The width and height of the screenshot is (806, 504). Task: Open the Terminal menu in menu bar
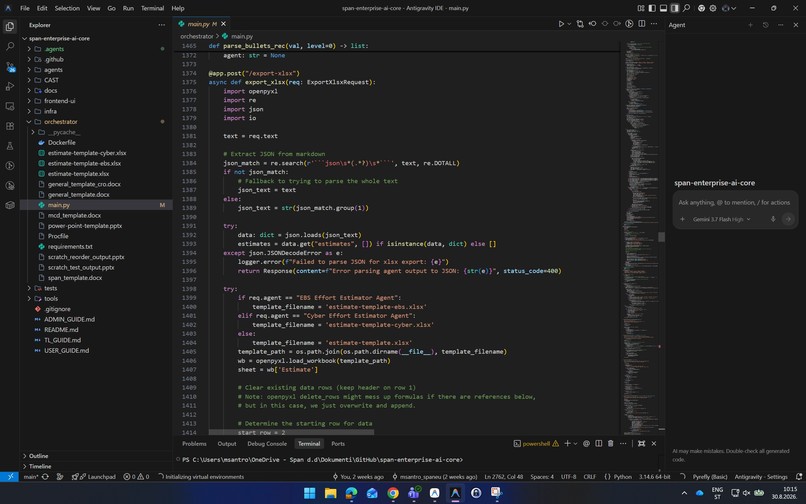(152, 8)
